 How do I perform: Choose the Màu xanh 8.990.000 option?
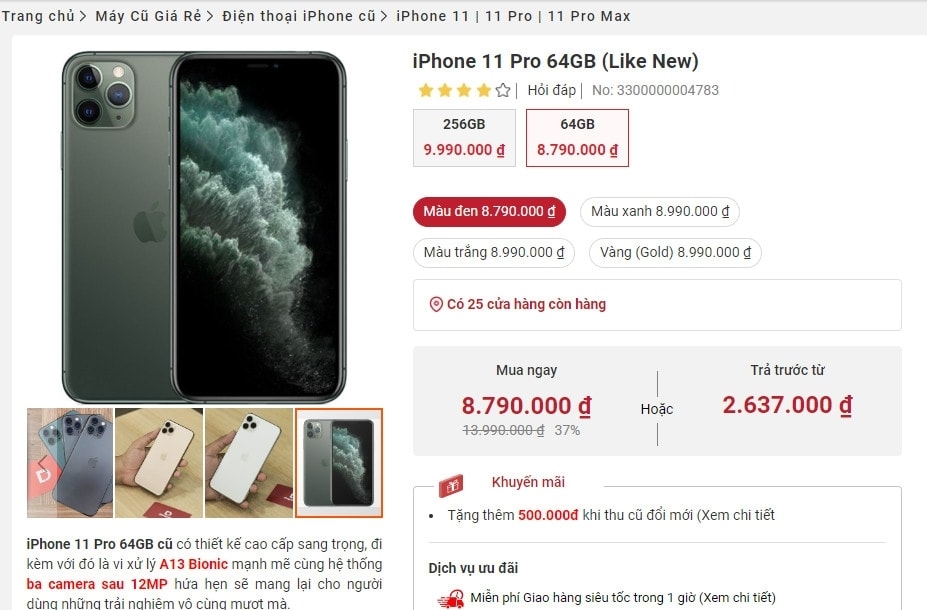pyautogui.click(x=660, y=212)
